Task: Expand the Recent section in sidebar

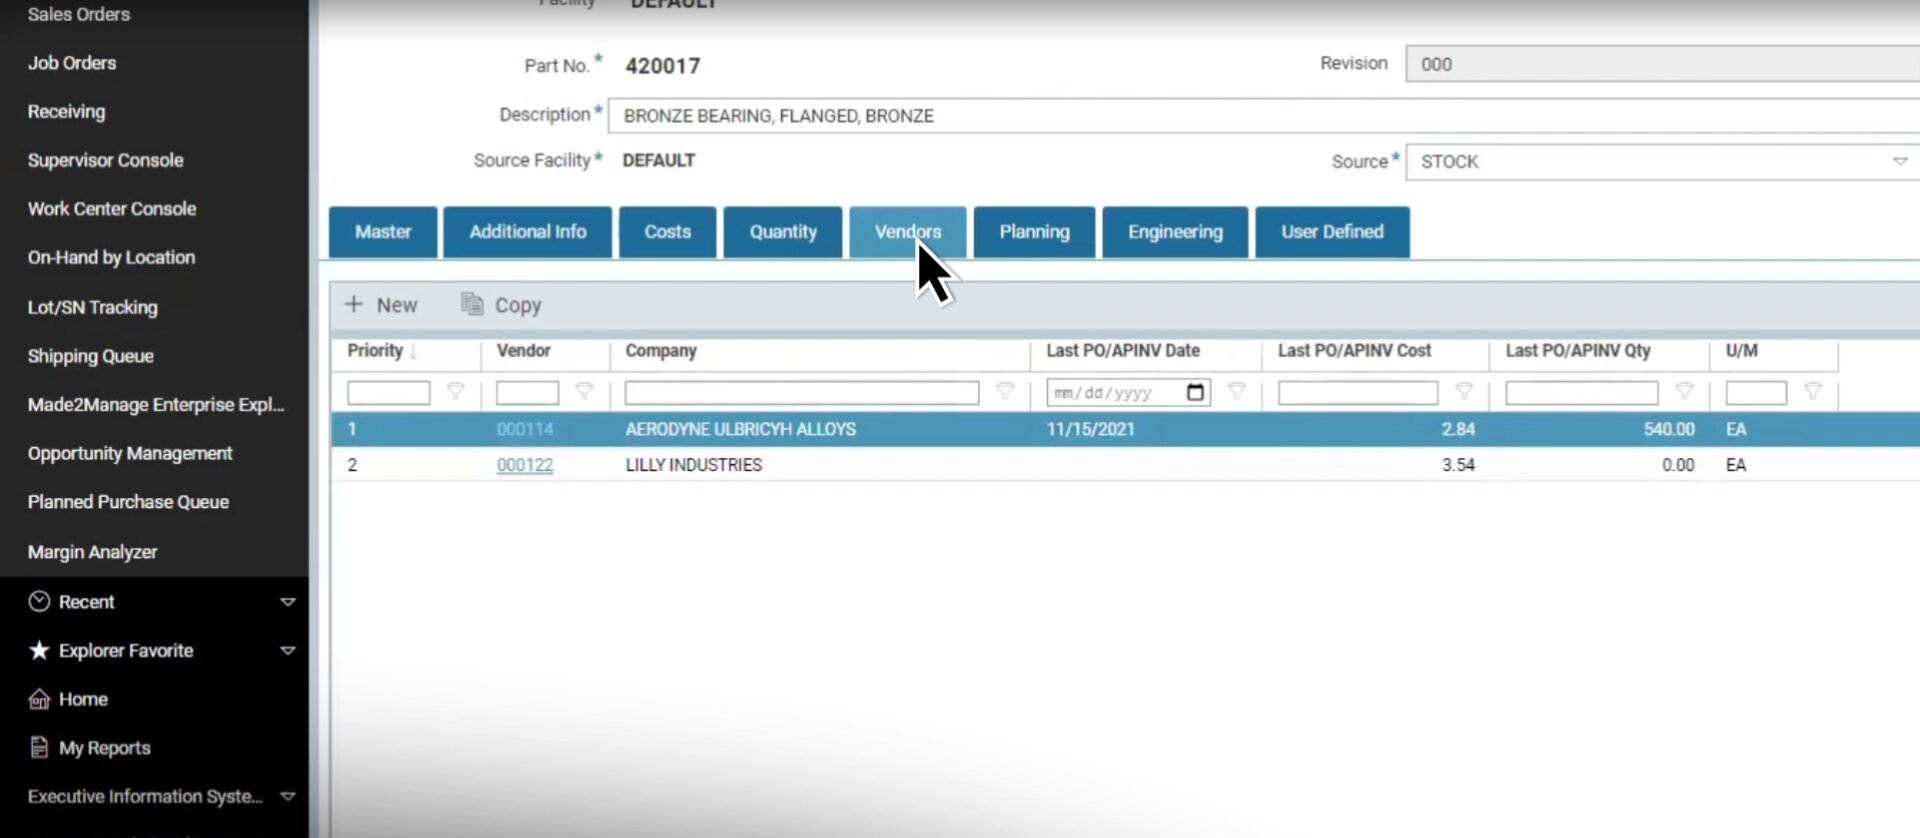Action: pyautogui.click(x=287, y=602)
